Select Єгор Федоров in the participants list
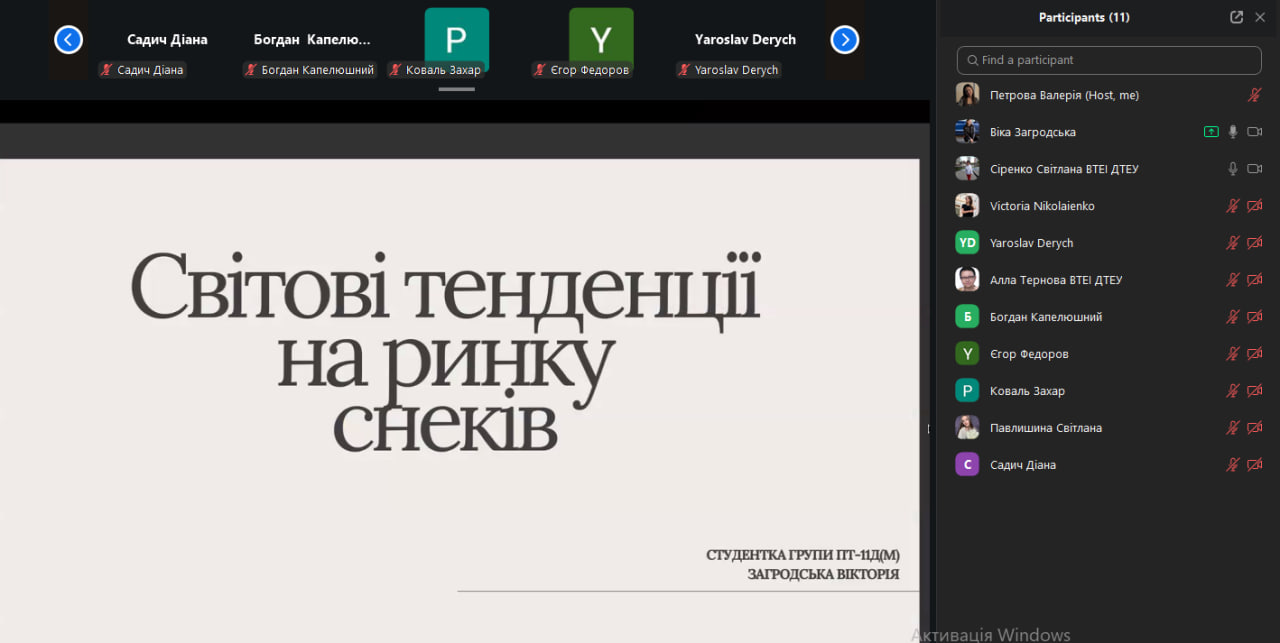The width and height of the screenshot is (1280, 643). (x=1029, y=354)
